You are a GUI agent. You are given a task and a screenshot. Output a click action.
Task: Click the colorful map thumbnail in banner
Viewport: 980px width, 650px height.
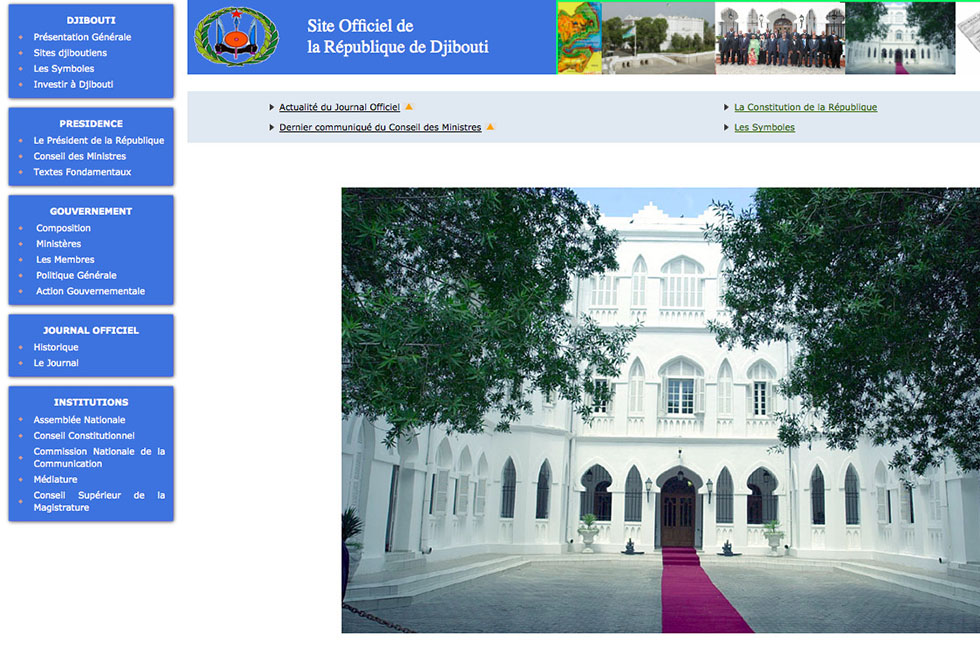click(x=579, y=38)
